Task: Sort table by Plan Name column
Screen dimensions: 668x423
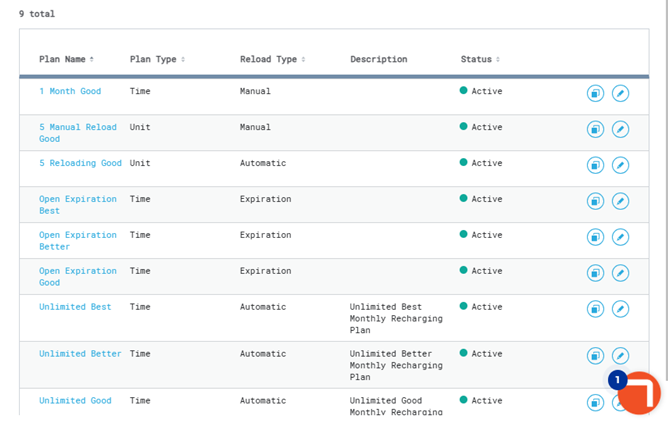Action: click(x=66, y=59)
